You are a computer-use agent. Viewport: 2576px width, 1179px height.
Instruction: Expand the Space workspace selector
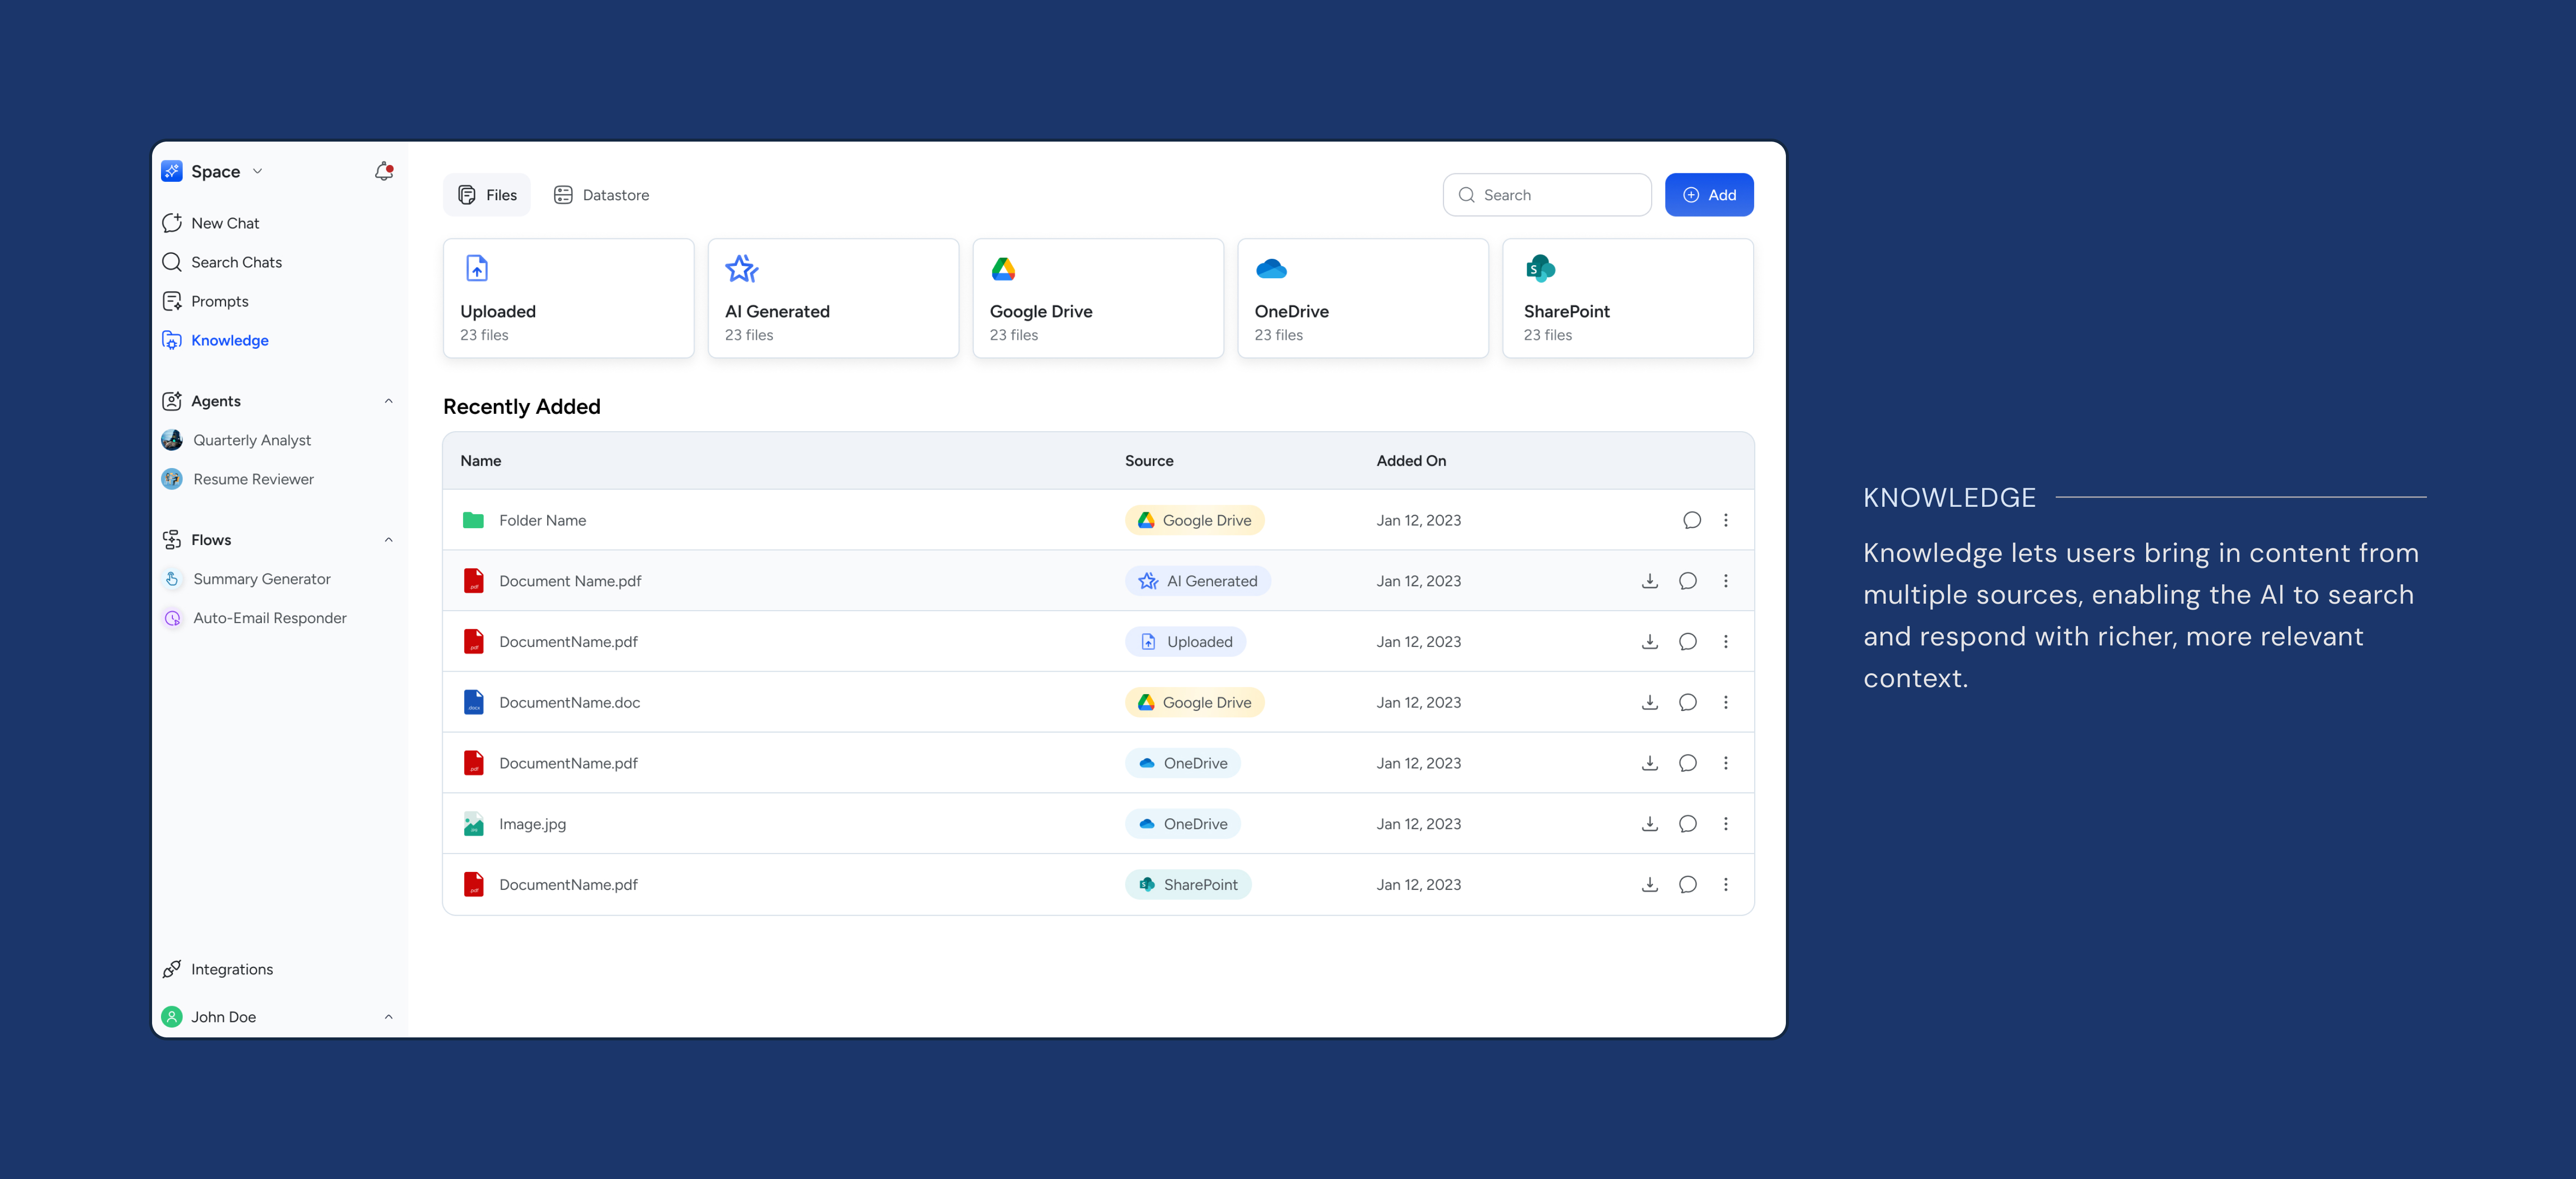tap(258, 171)
